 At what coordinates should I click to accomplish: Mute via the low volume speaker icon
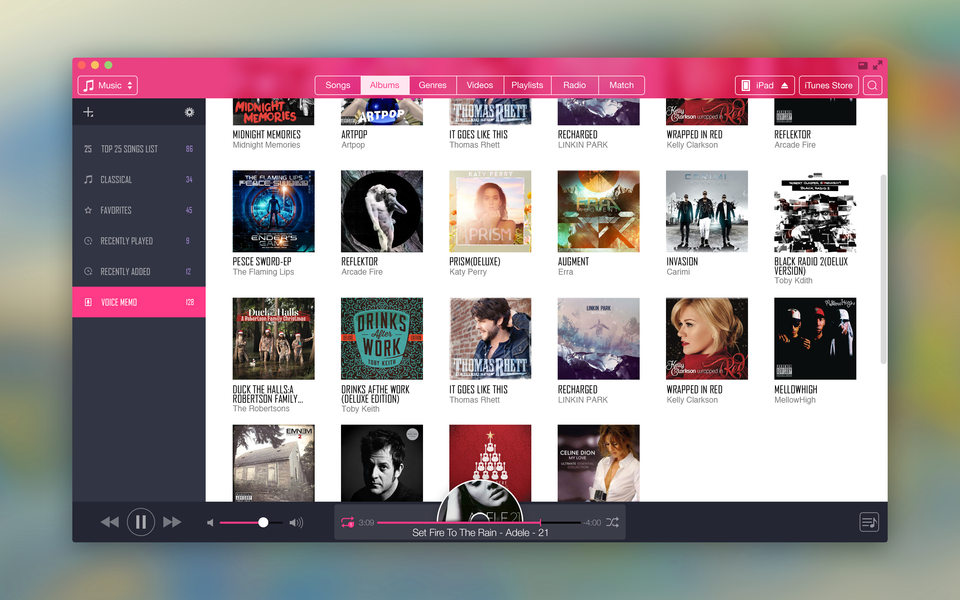coord(210,523)
